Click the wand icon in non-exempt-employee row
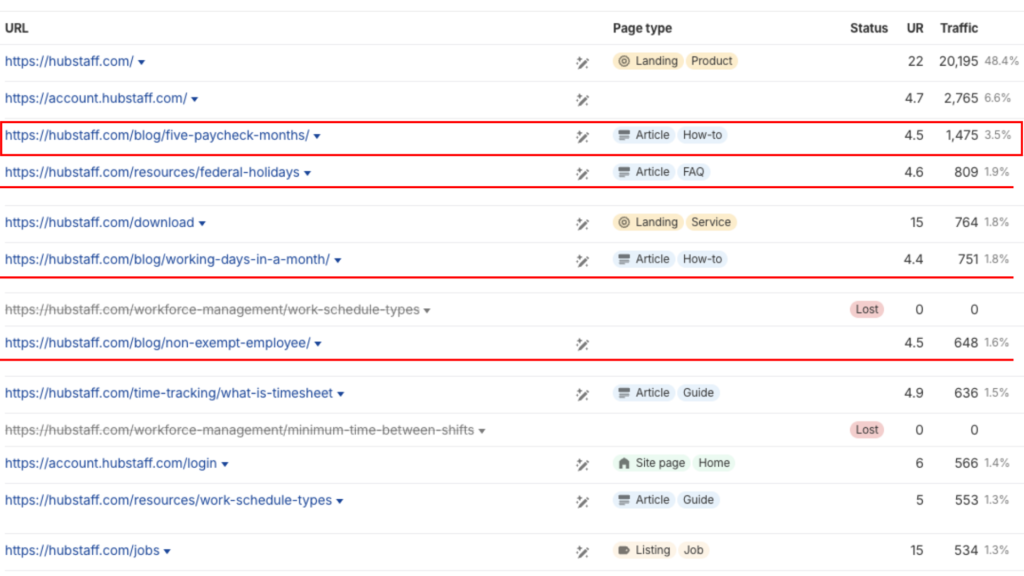1024x576 pixels. pyautogui.click(x=583, y=344)
